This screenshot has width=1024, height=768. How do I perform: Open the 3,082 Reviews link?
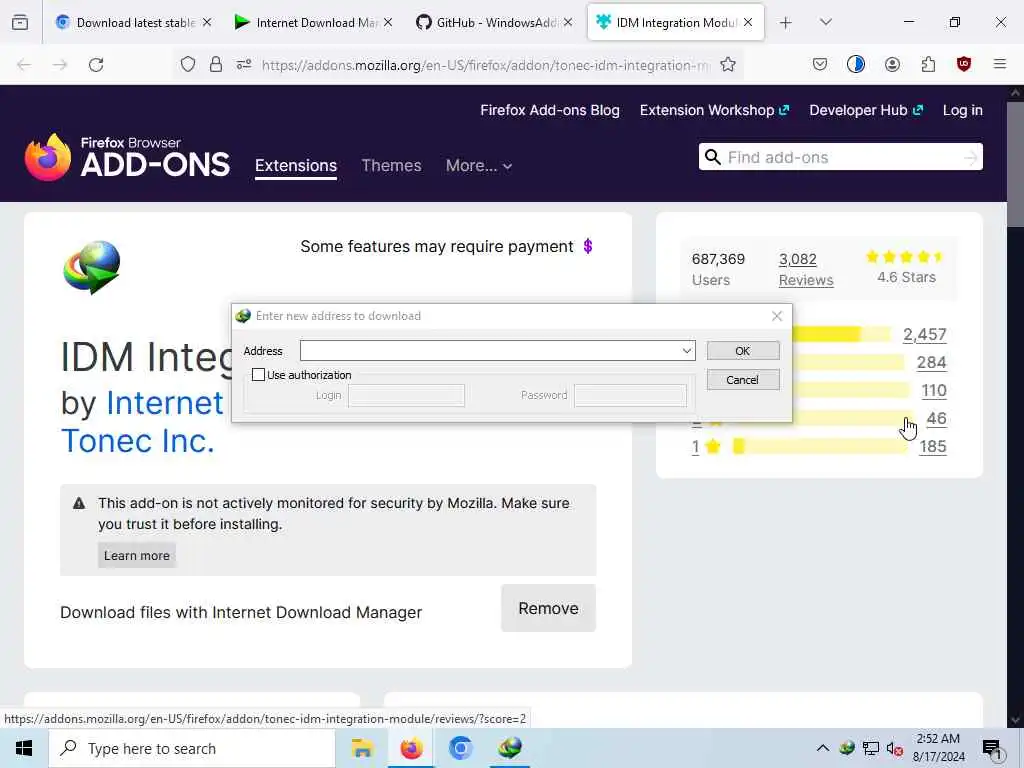point(806,270)
